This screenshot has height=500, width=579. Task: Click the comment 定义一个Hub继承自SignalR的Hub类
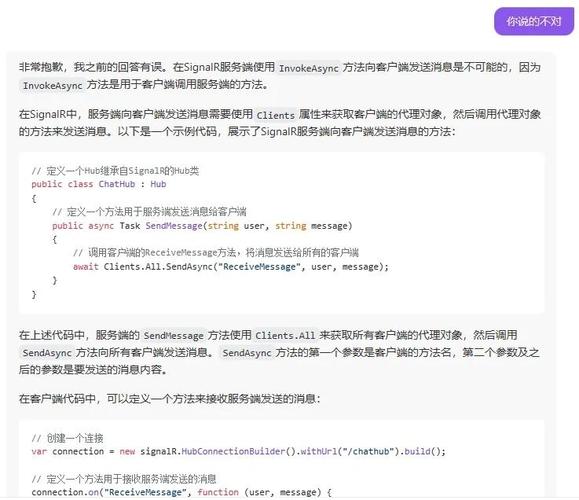115,171
